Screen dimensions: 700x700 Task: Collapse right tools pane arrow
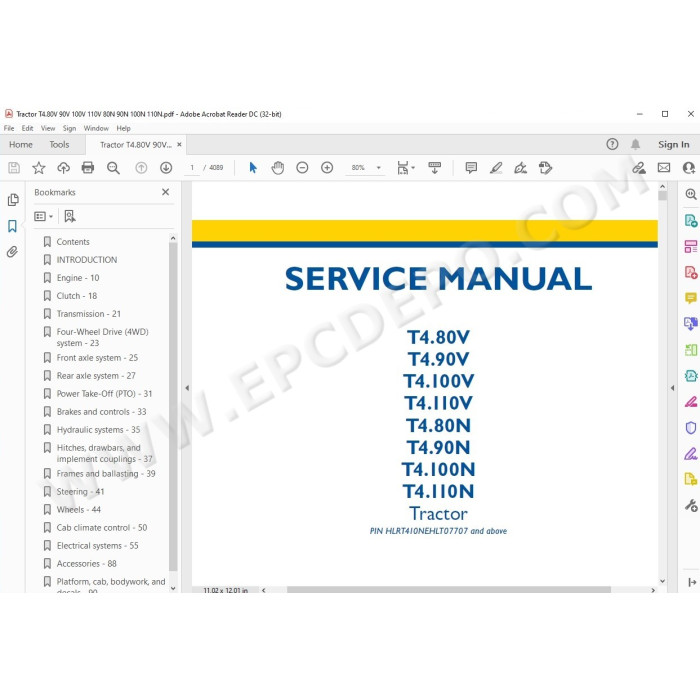pos(672,388)
